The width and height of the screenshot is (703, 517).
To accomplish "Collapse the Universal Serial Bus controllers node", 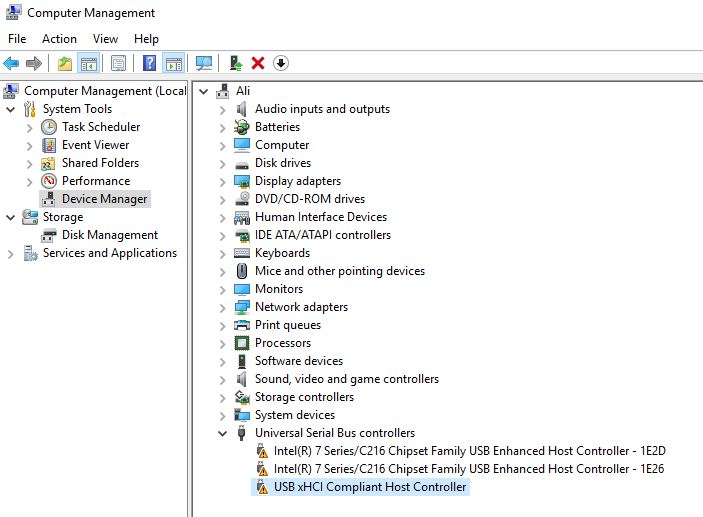I will click(222, 433).
